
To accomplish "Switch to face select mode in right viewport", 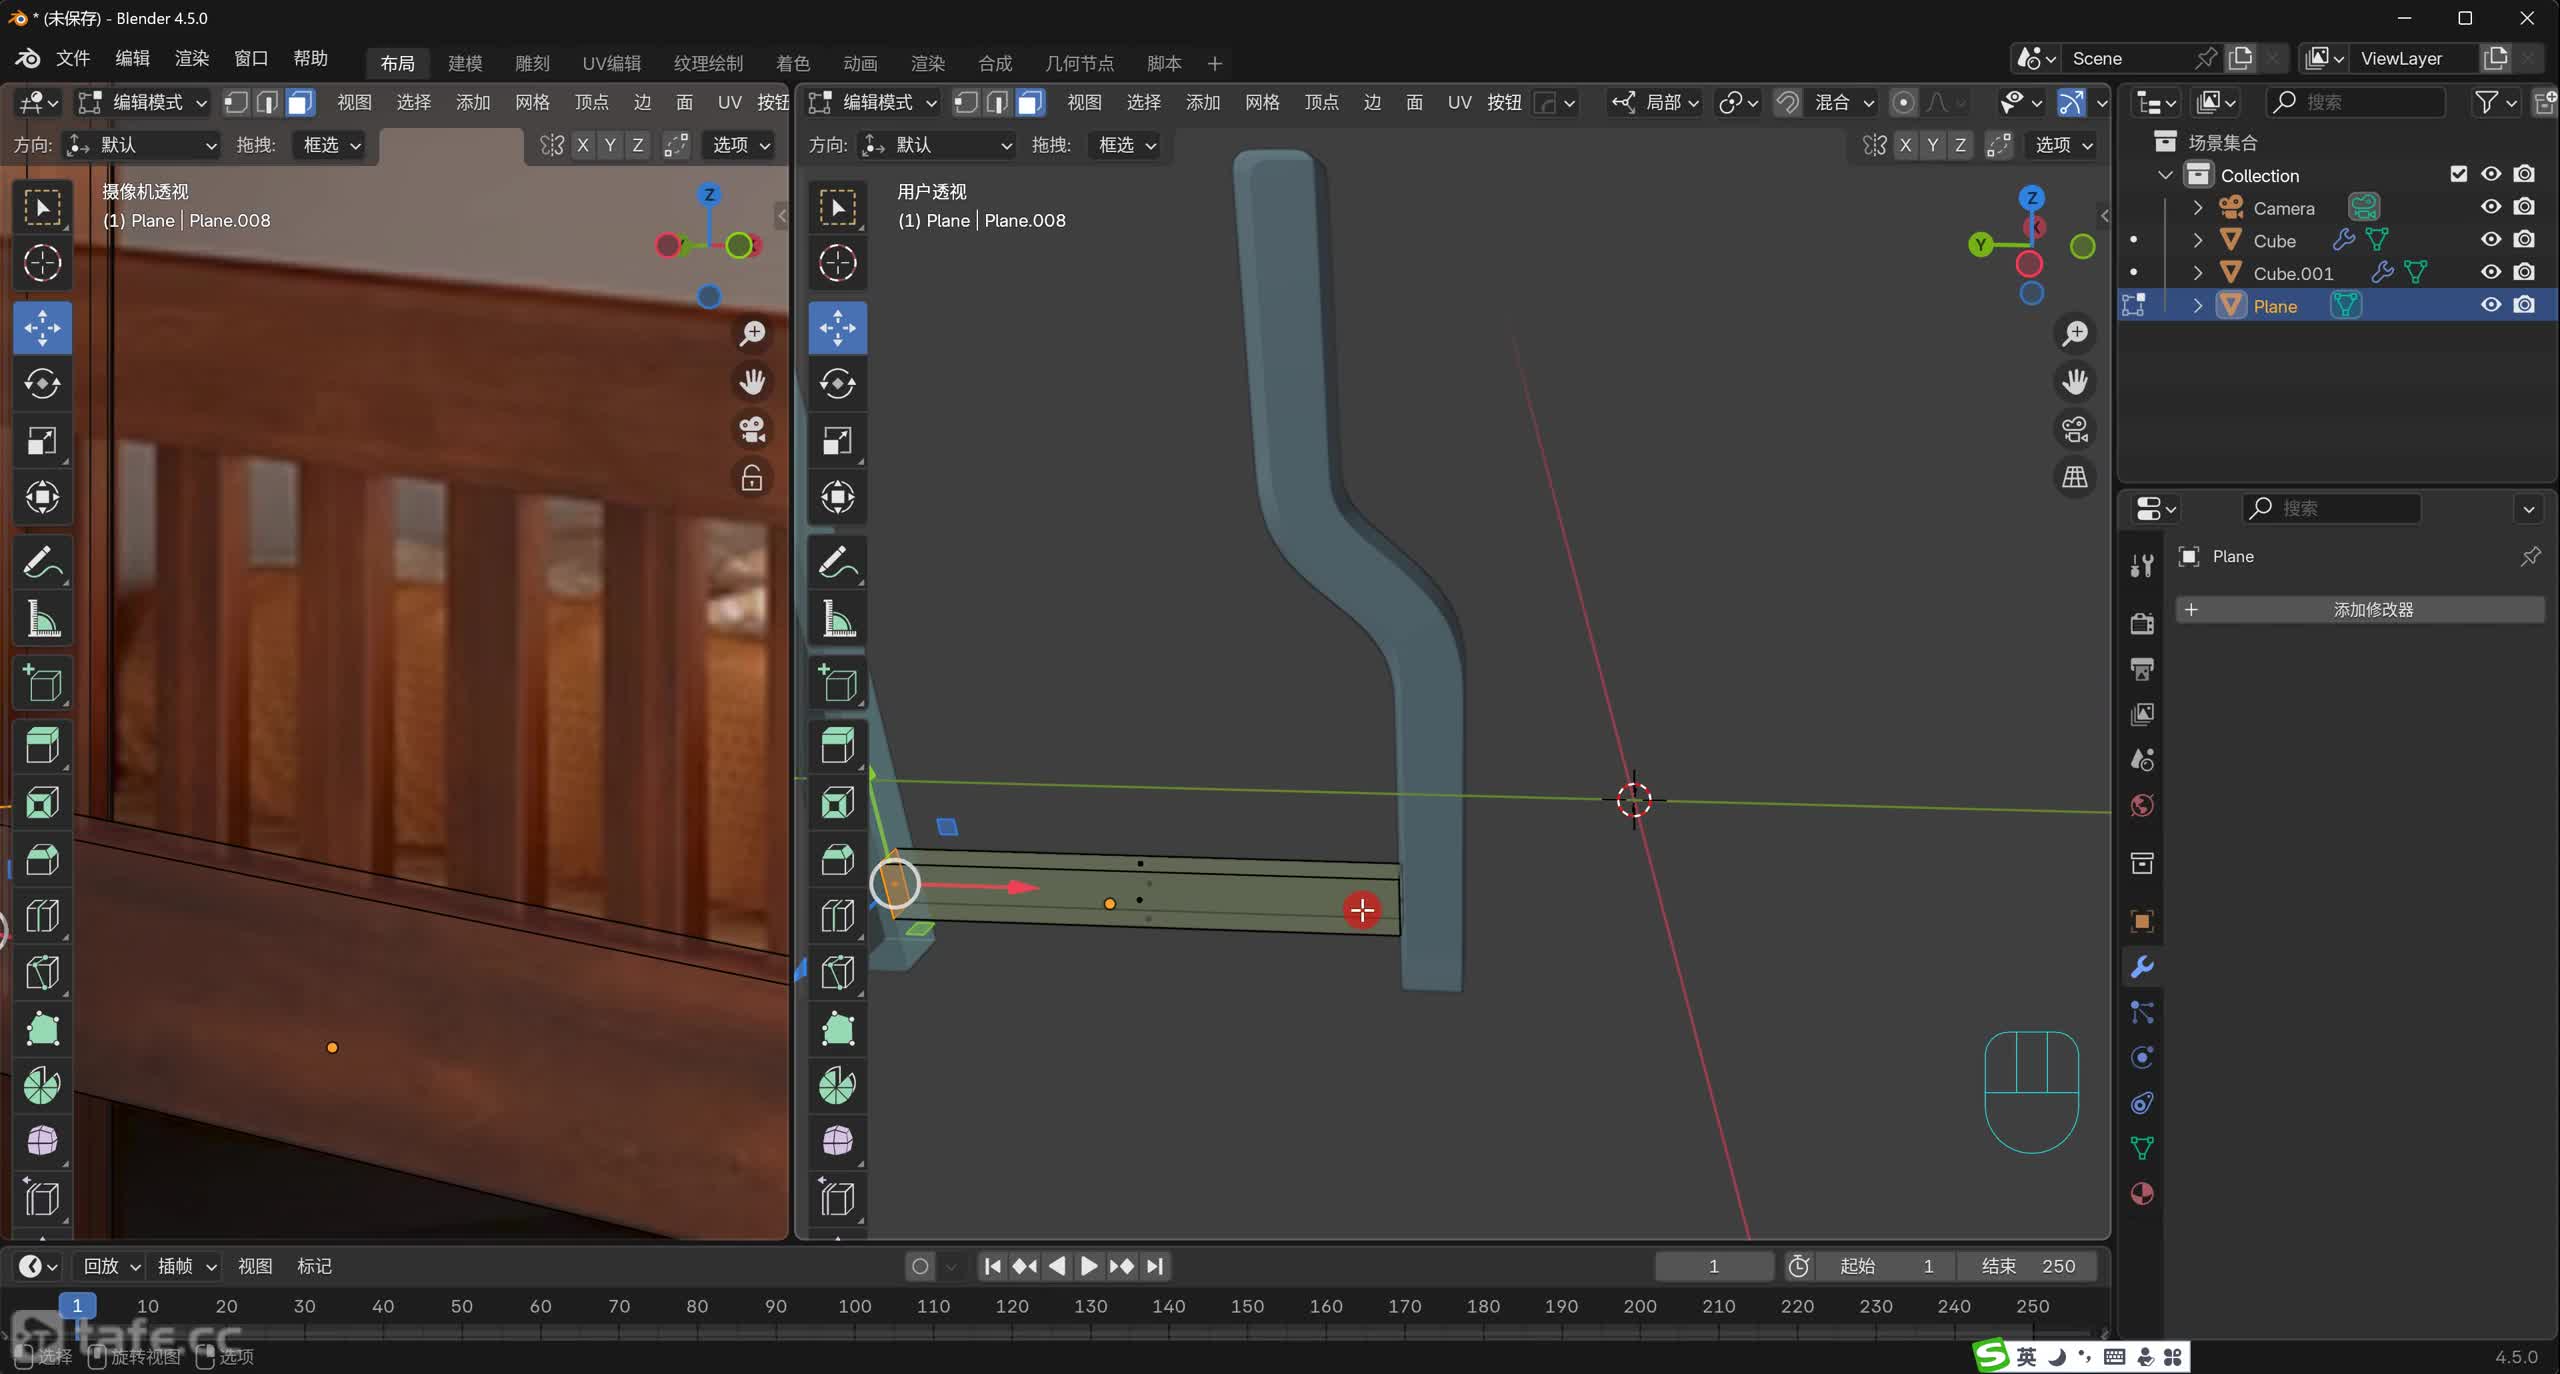I will [1030, 102].
